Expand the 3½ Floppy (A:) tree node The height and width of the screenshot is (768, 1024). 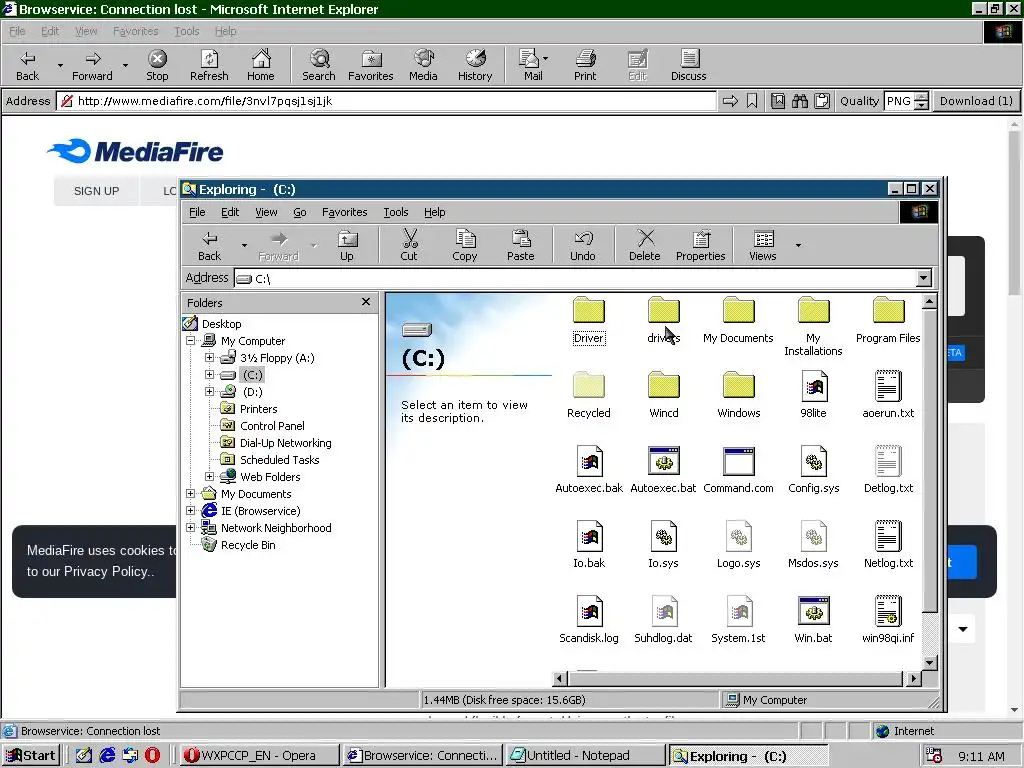209,358
